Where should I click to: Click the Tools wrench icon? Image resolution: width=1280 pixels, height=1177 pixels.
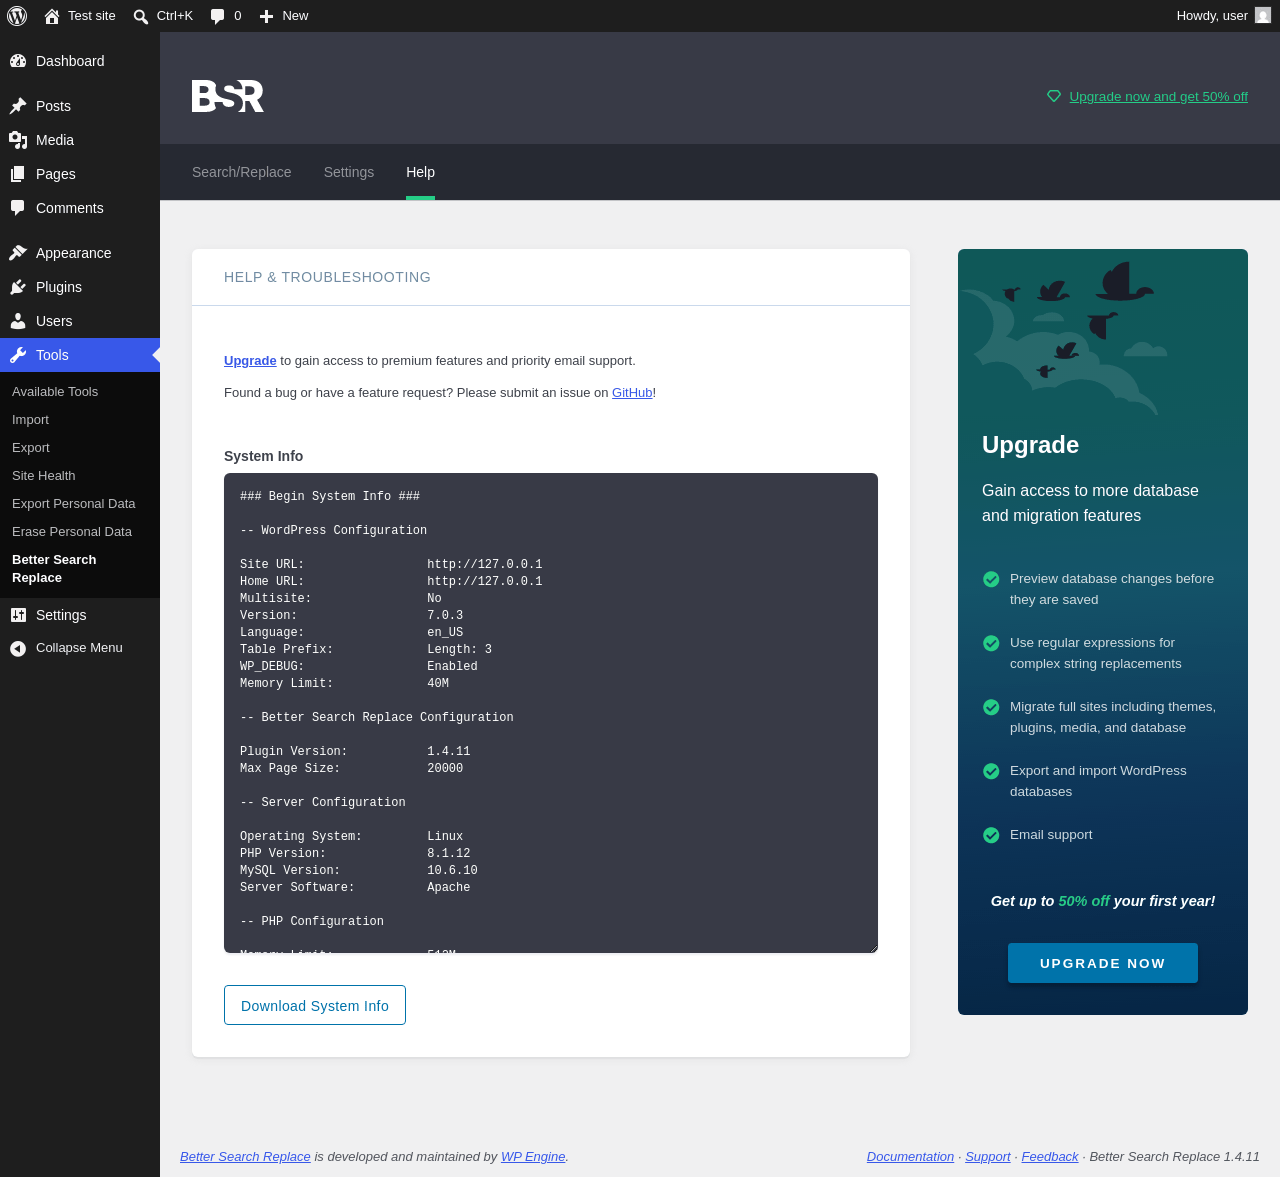[x=18, y=355]
